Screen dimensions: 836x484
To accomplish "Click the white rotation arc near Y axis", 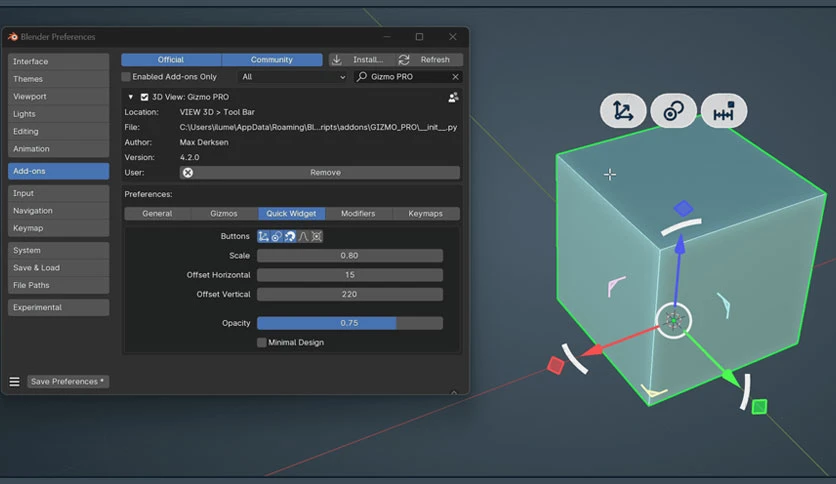I will pos(745,392).
